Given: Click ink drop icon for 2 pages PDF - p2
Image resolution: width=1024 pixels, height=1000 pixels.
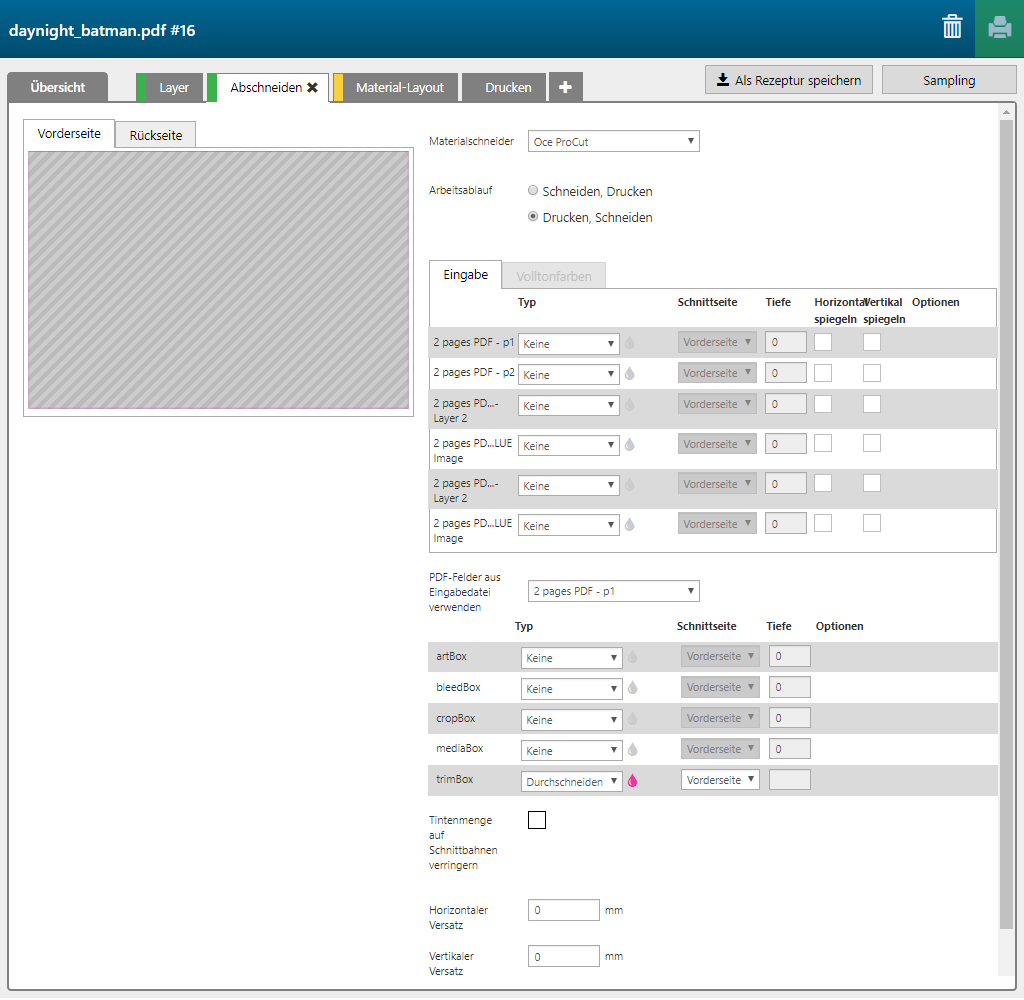Looking at the screenshot, I should pyautogui.click(x=630, y=374).
